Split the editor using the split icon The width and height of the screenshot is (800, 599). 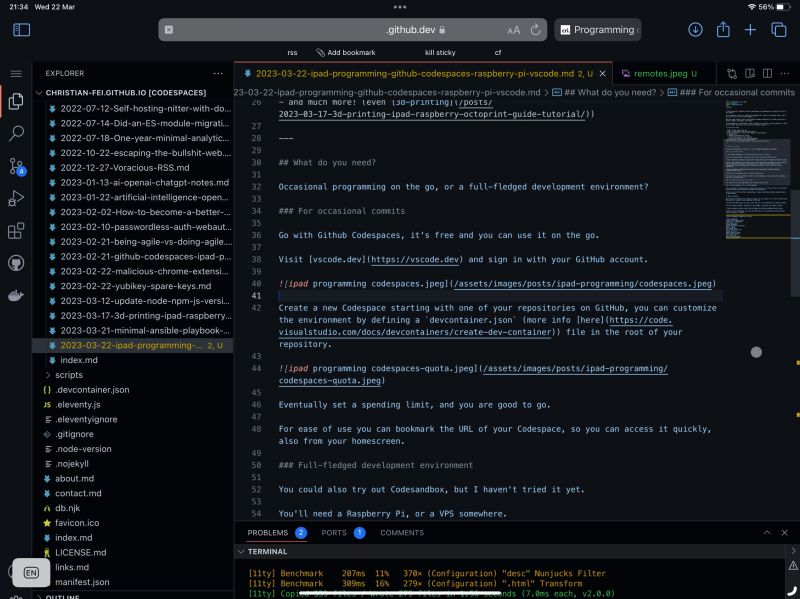click(x=767, y=73)
